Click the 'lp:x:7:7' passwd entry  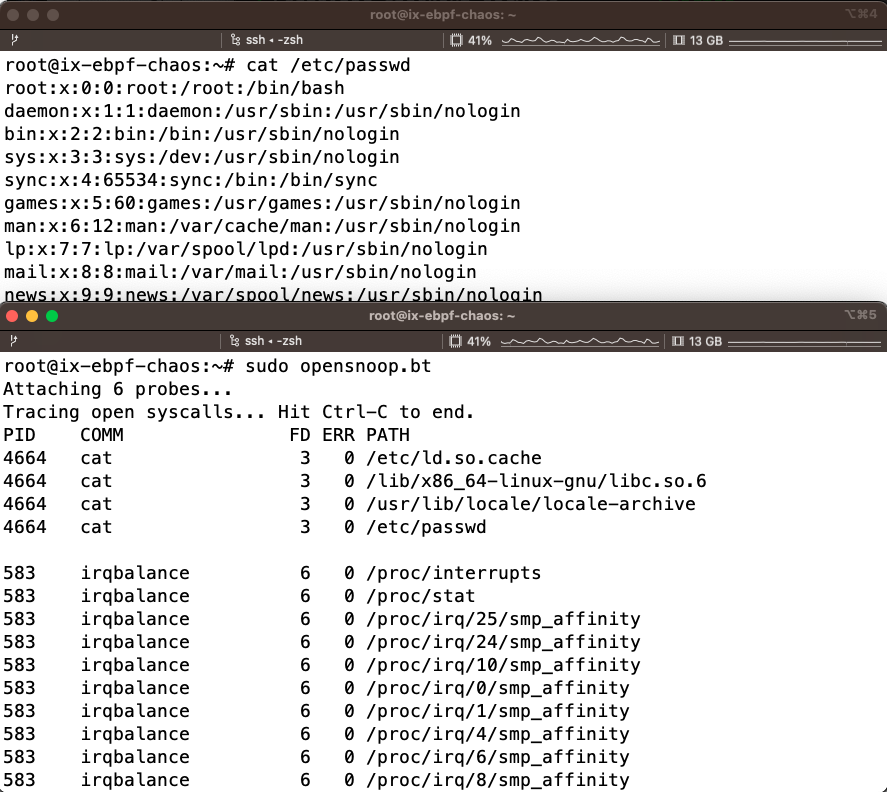coord(246,249)
